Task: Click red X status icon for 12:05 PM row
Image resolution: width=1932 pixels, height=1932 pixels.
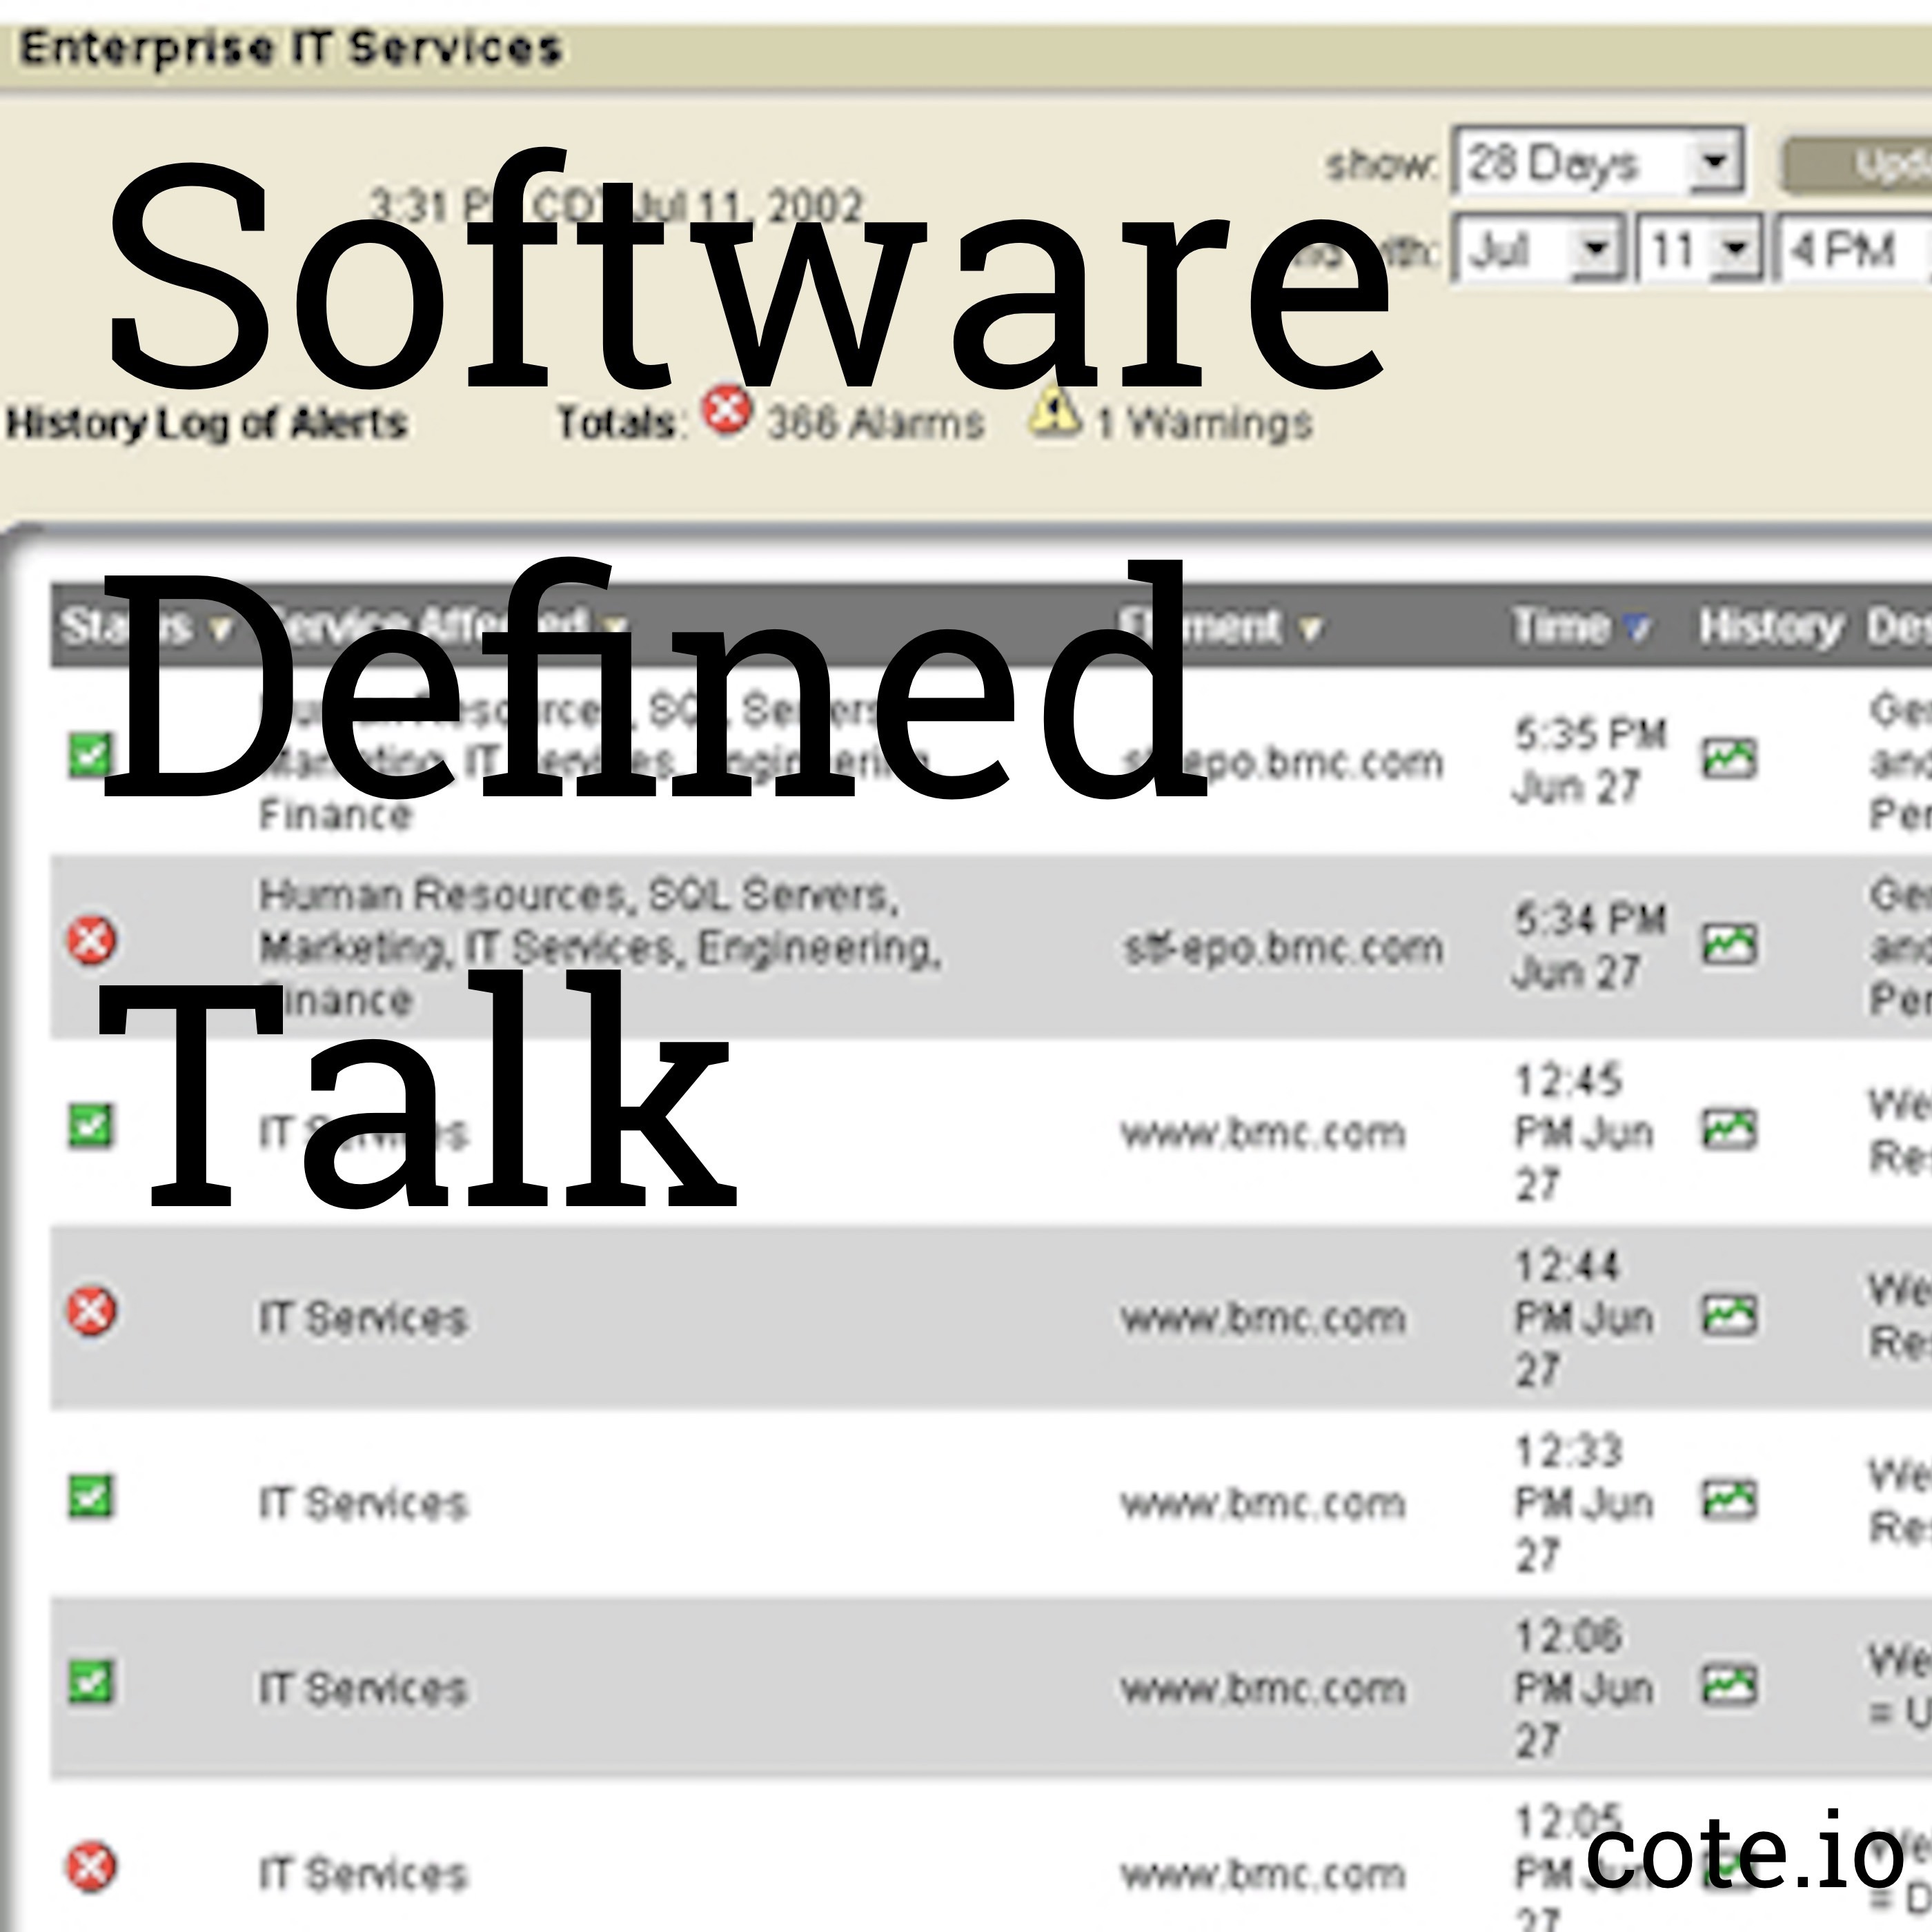Action: 91,1867
